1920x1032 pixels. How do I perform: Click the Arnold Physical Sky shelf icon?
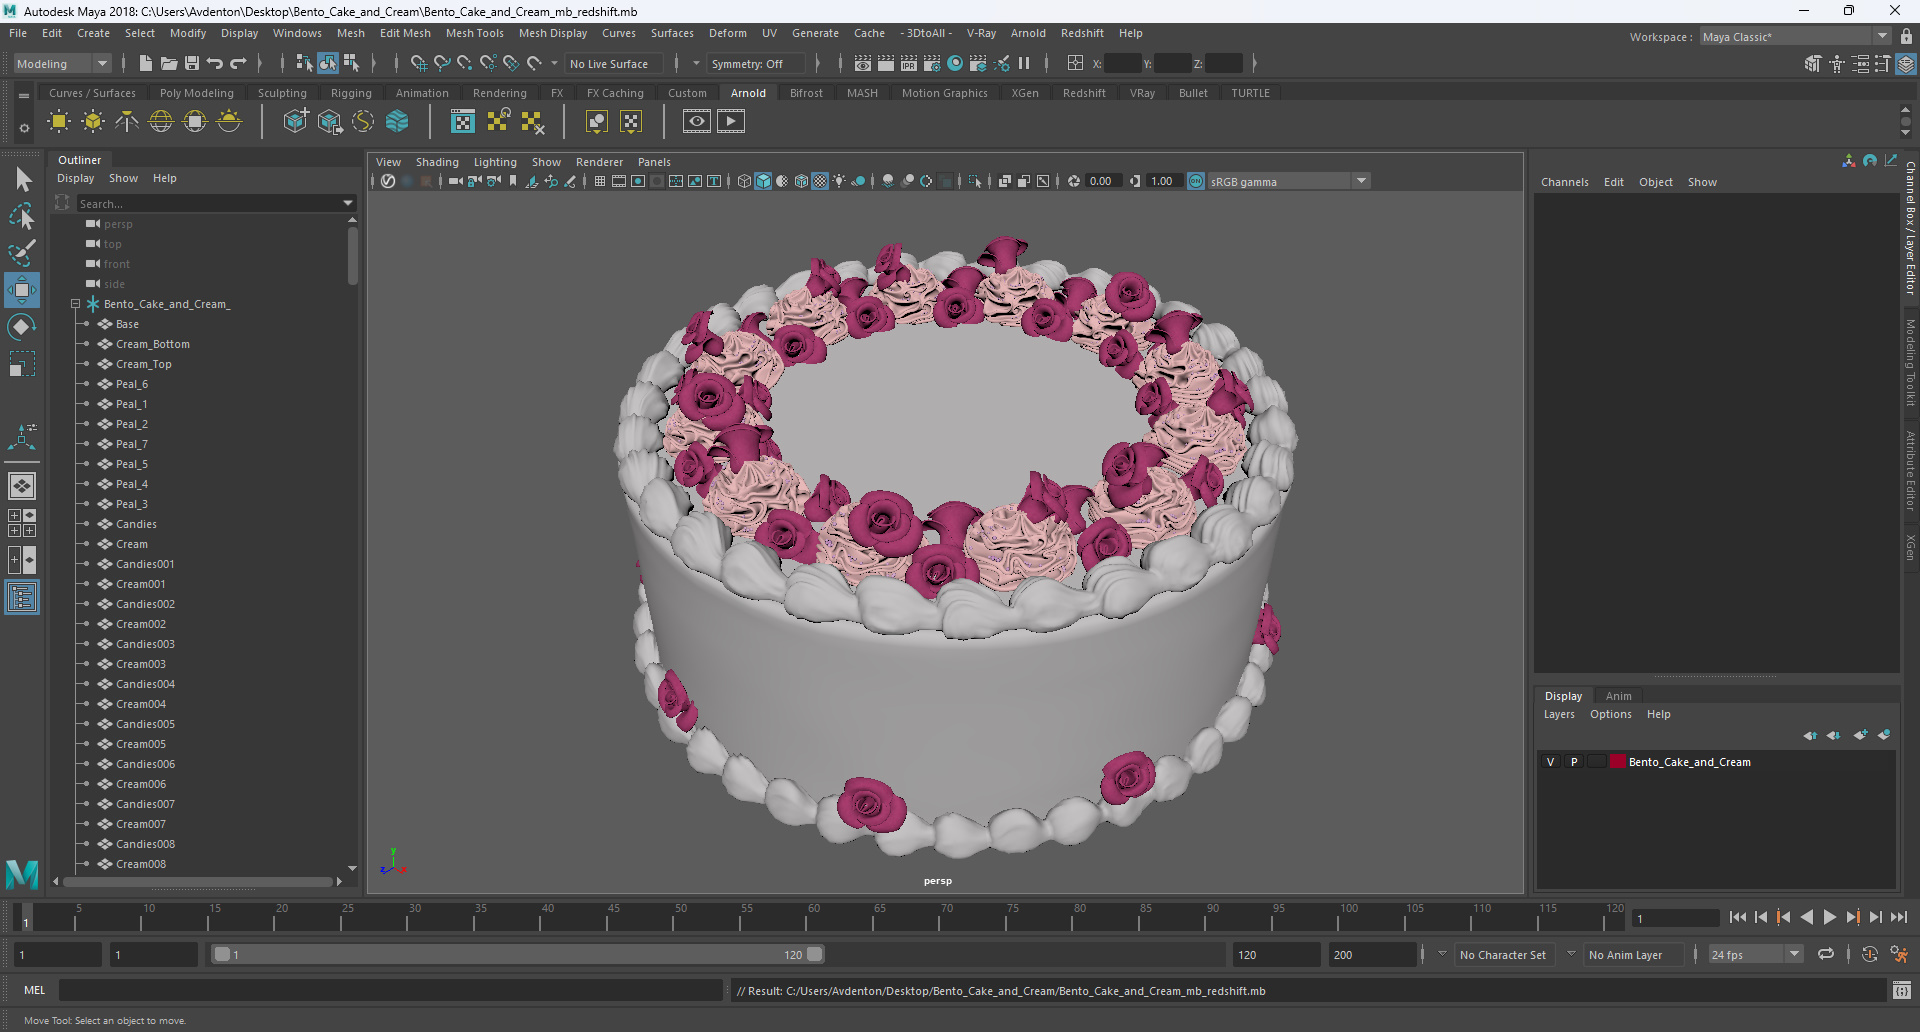tap(229, 122)
